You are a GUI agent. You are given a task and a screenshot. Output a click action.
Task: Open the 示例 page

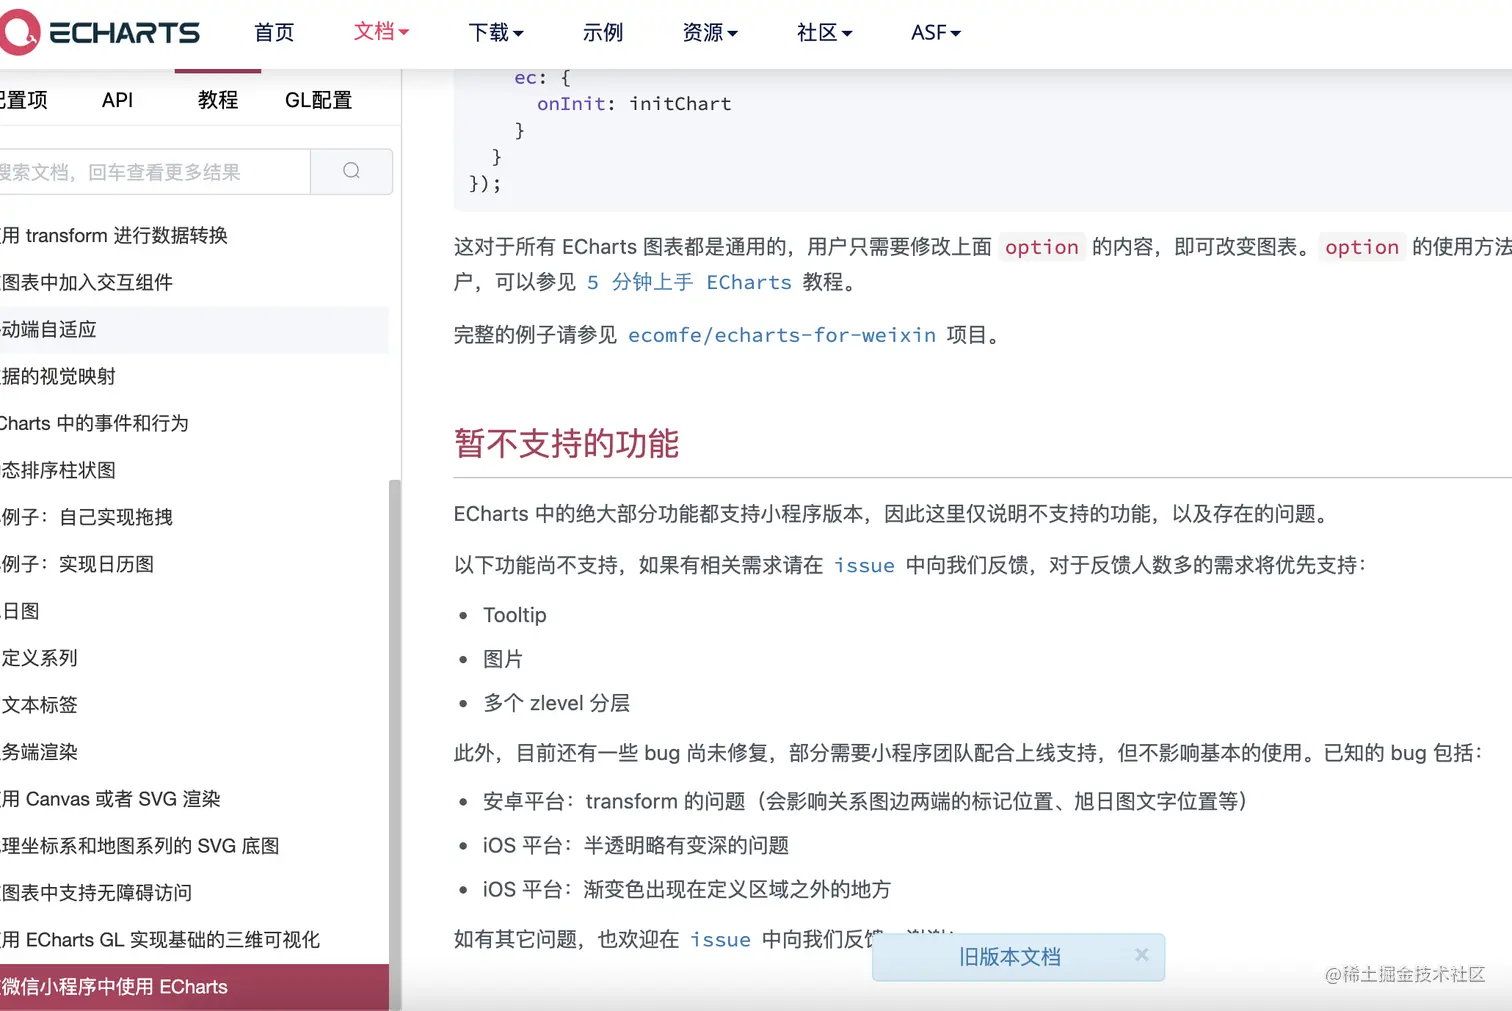(603, 33)
